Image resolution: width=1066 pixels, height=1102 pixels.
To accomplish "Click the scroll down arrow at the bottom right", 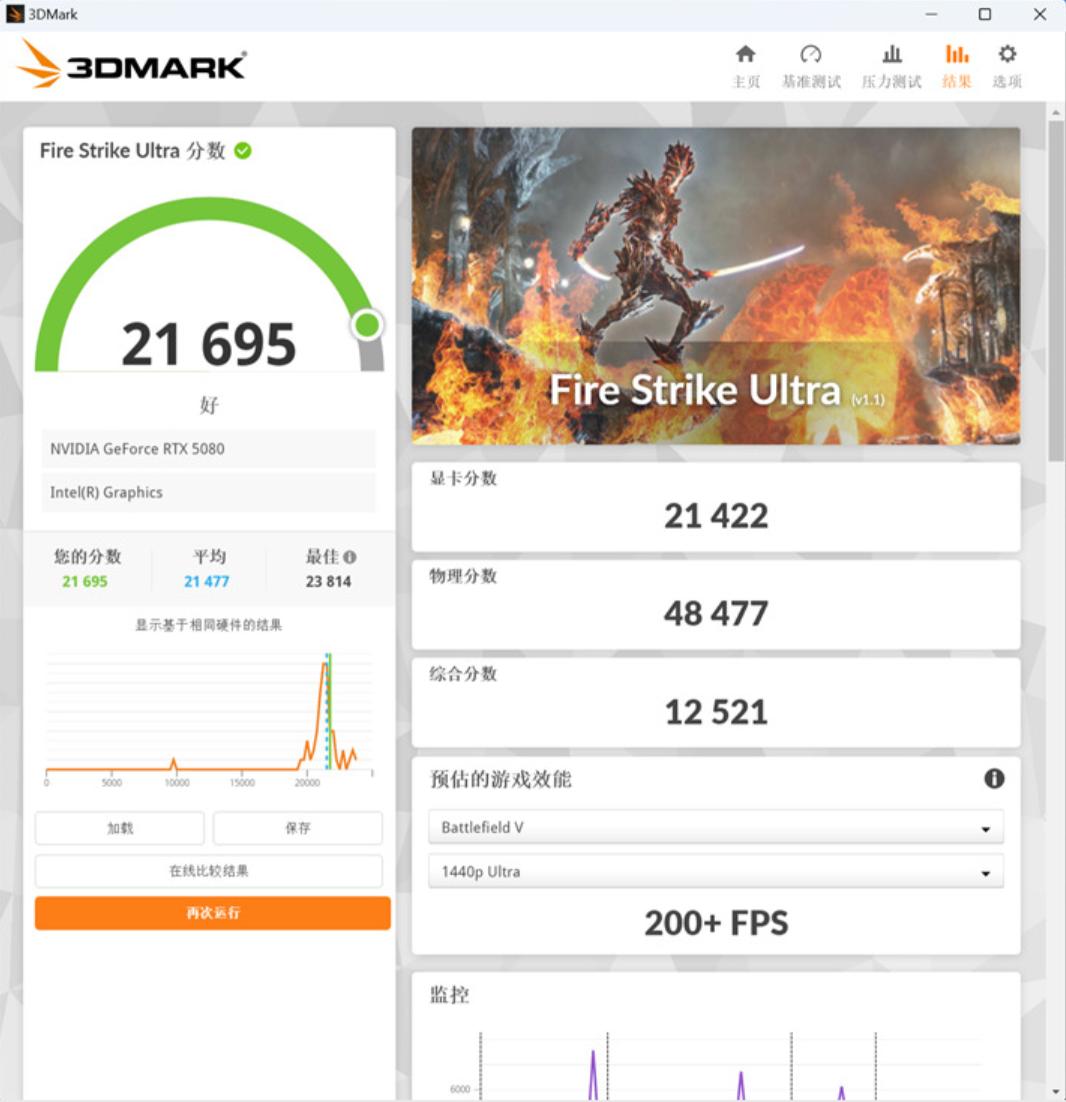I will click(x=1055, y=1092).
